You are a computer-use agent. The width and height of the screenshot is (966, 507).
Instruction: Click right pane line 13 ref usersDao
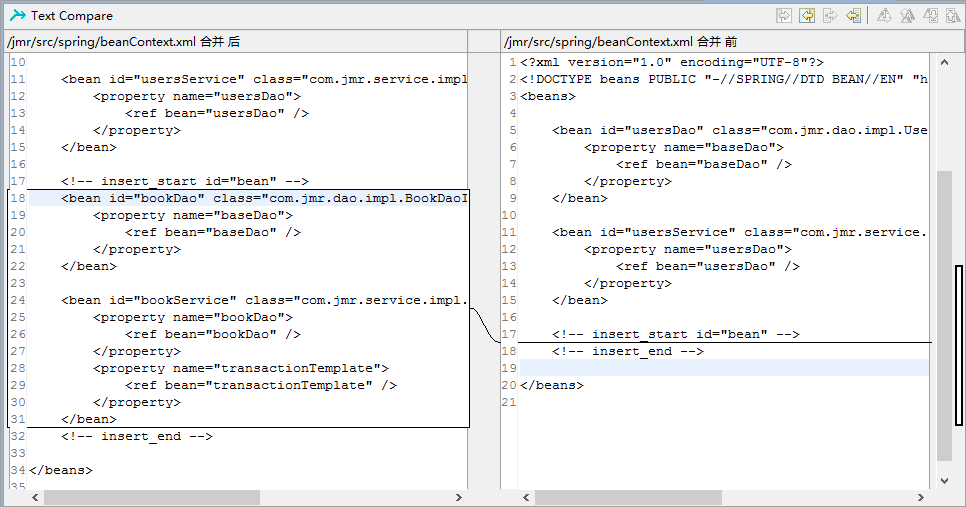[708, 266]
